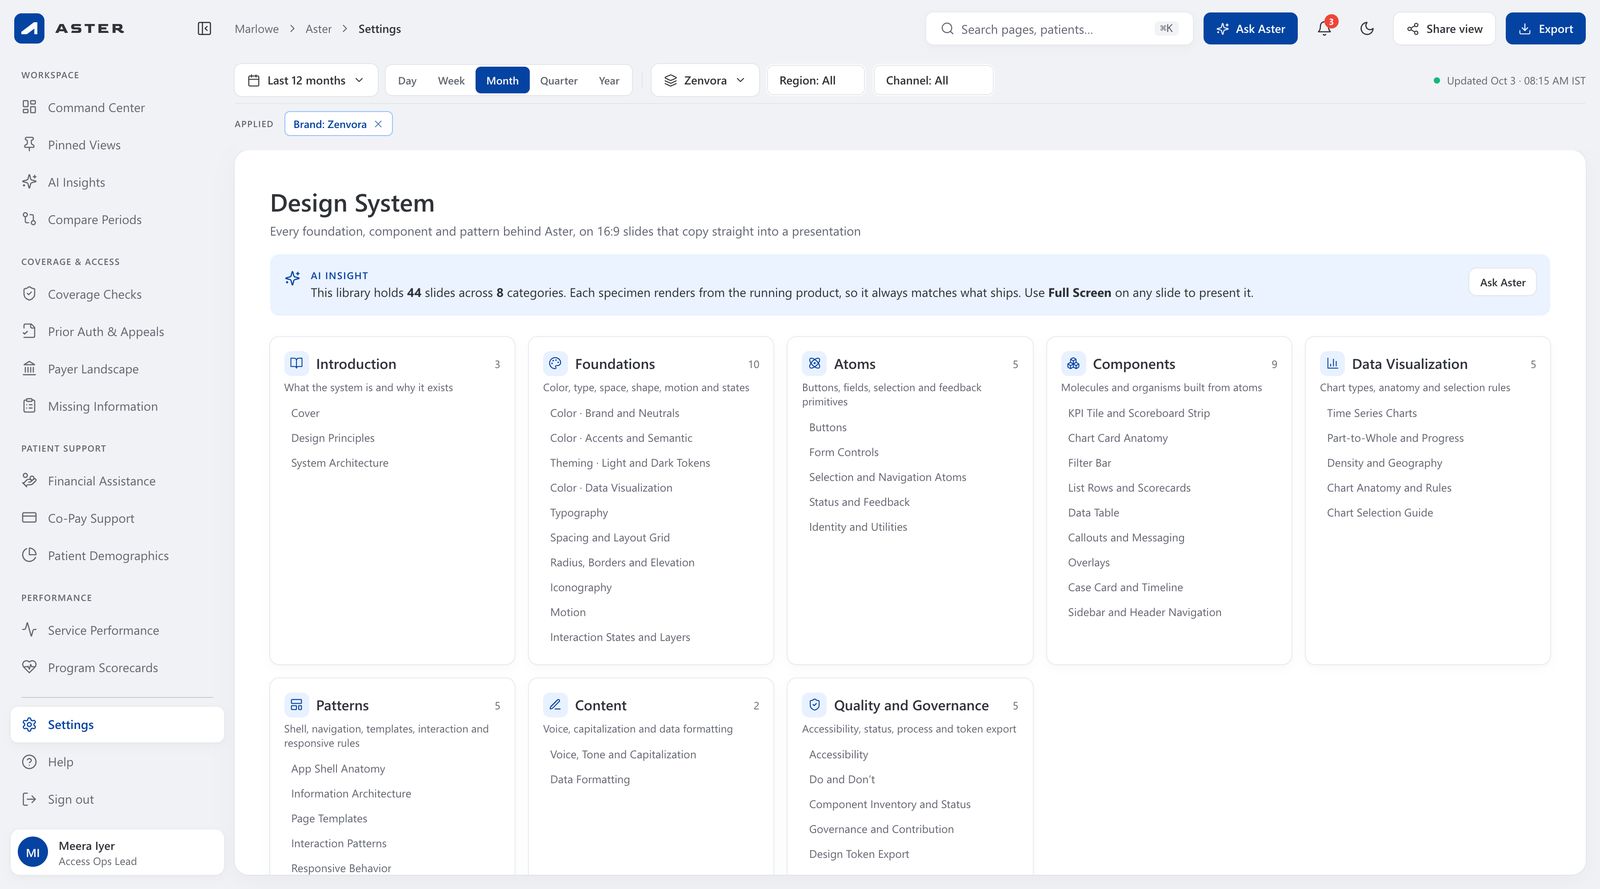Select the Week granularity option
1600x889 pixels.
[451, 81]
